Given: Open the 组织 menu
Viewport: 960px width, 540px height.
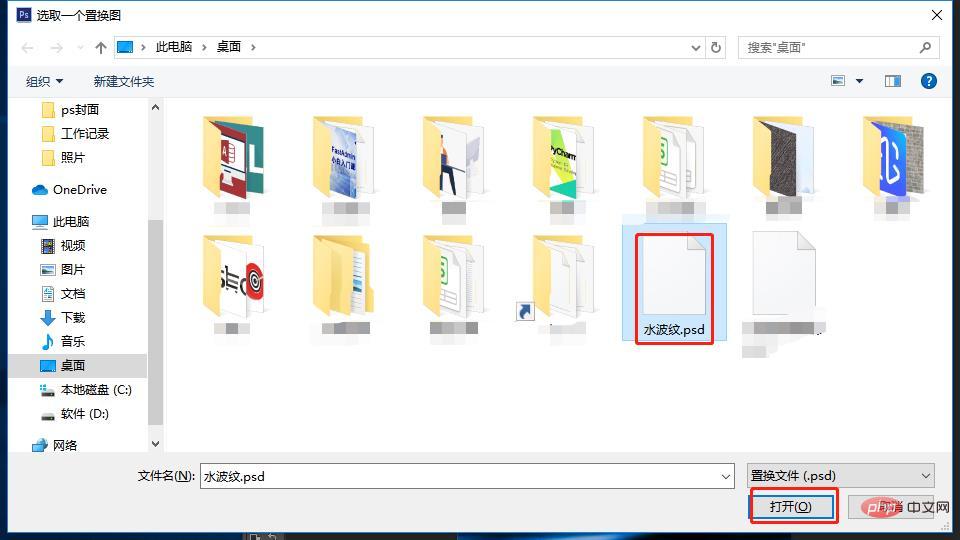Looking at the screenshot, I should coord(44,81).
